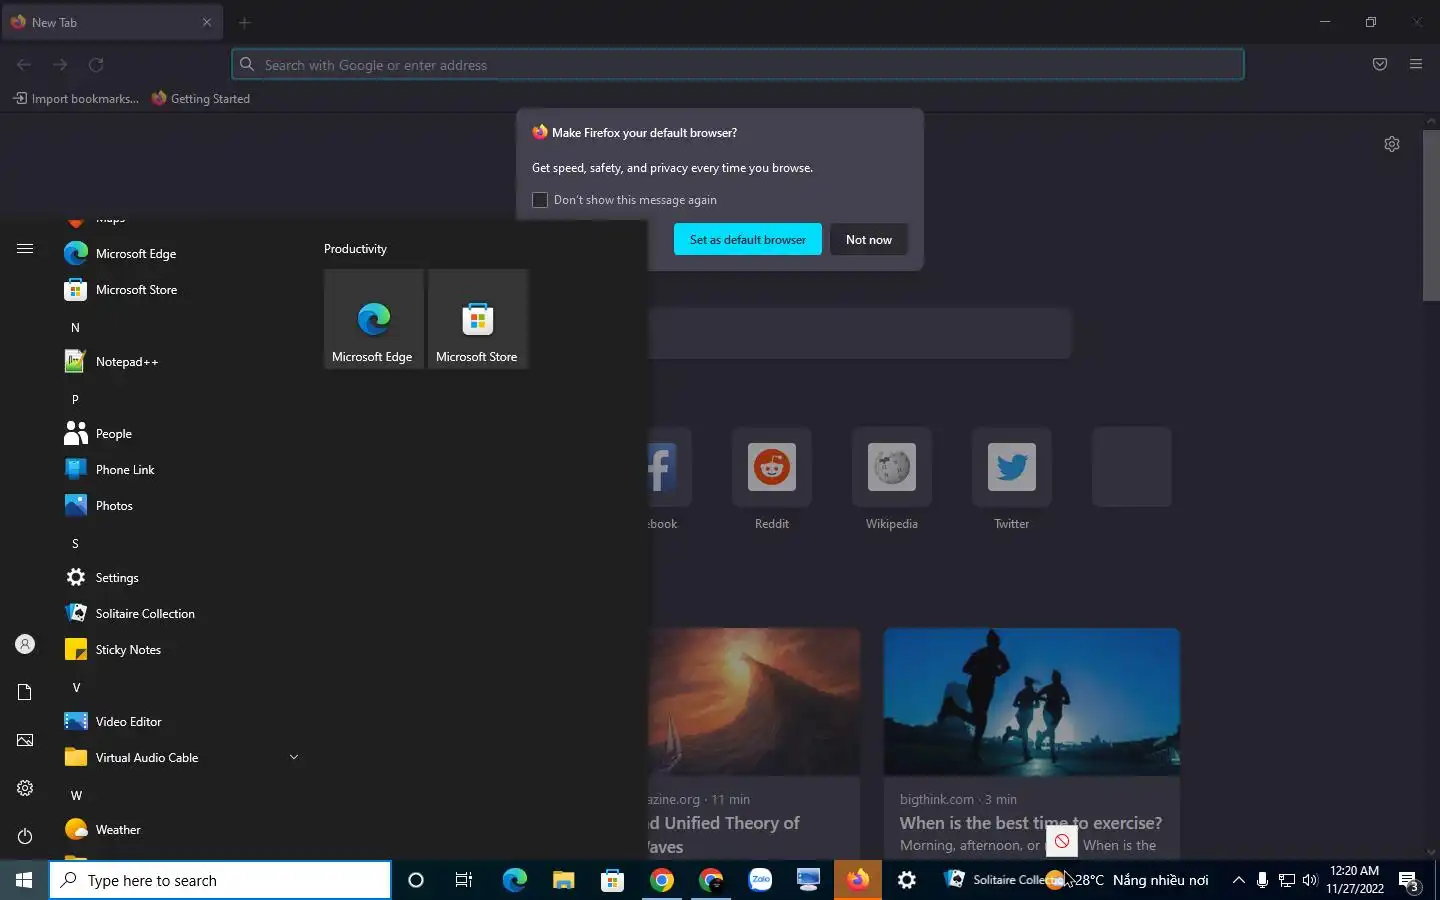Open Pictures from the Start sidebar
Screen dimensions: 1440x900
(25, 740)
